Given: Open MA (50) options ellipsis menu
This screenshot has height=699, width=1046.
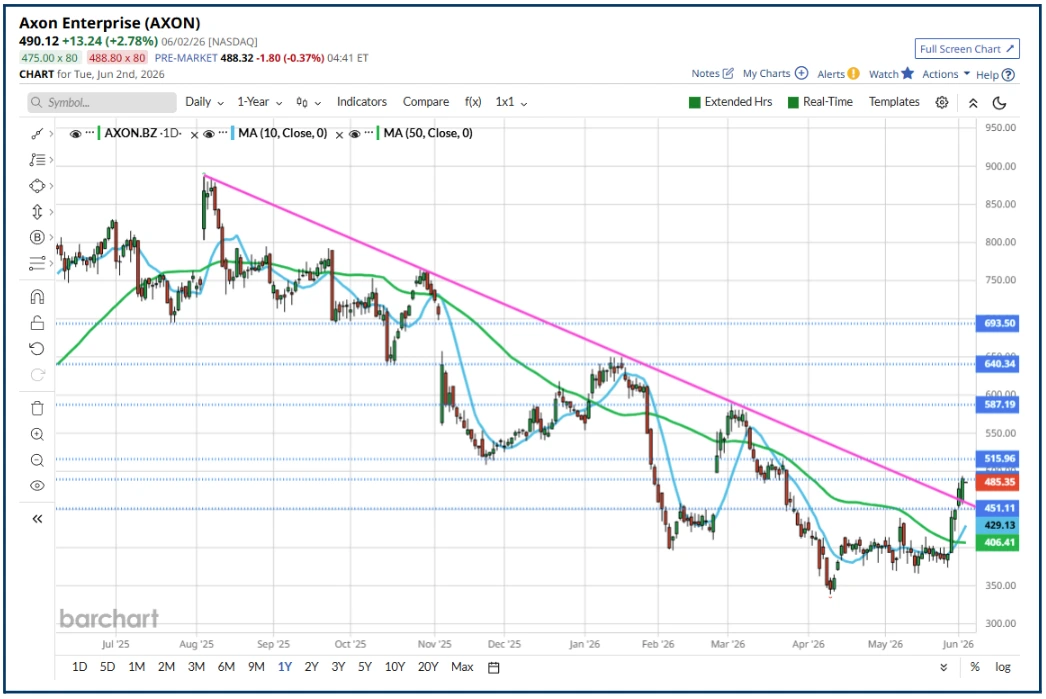Looking at the screenshot, I should 369,133.
